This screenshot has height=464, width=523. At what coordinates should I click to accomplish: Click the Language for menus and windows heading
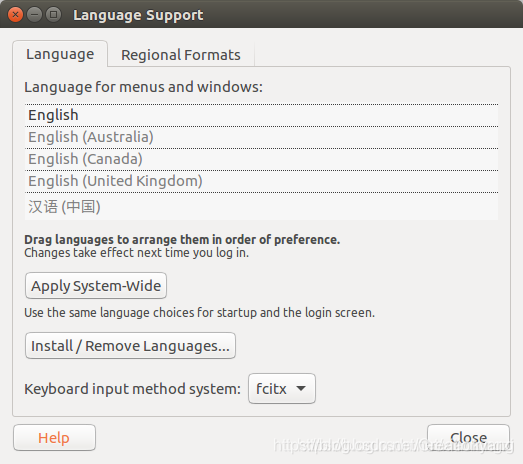pos(143,87)
